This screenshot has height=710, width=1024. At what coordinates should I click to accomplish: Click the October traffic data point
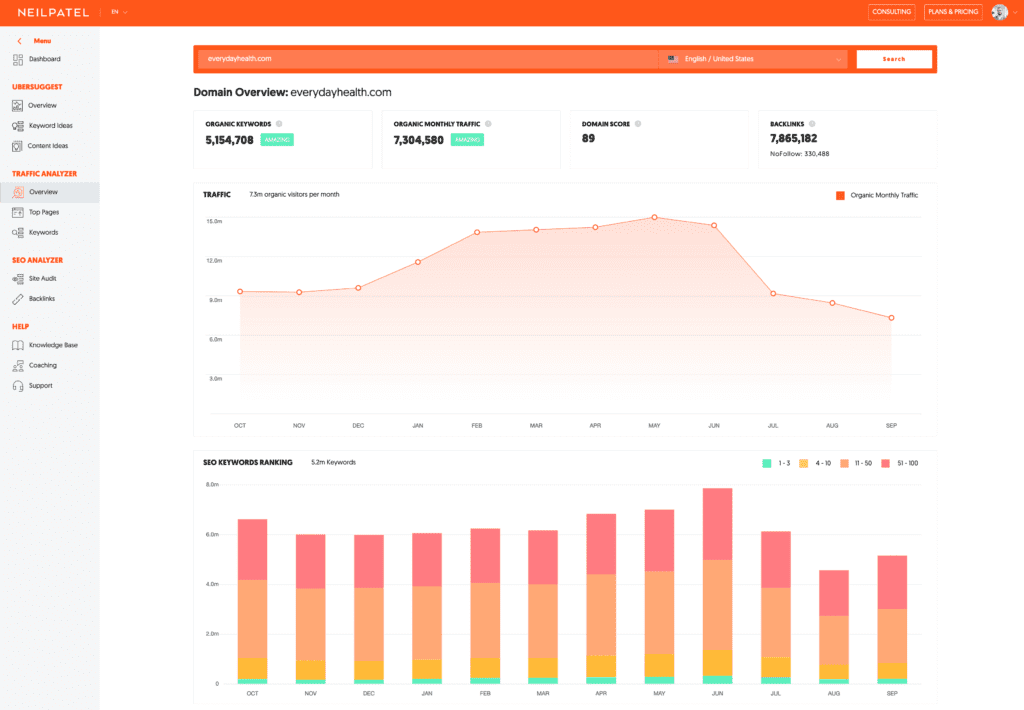pyautogui.click(x=240, y=292)
